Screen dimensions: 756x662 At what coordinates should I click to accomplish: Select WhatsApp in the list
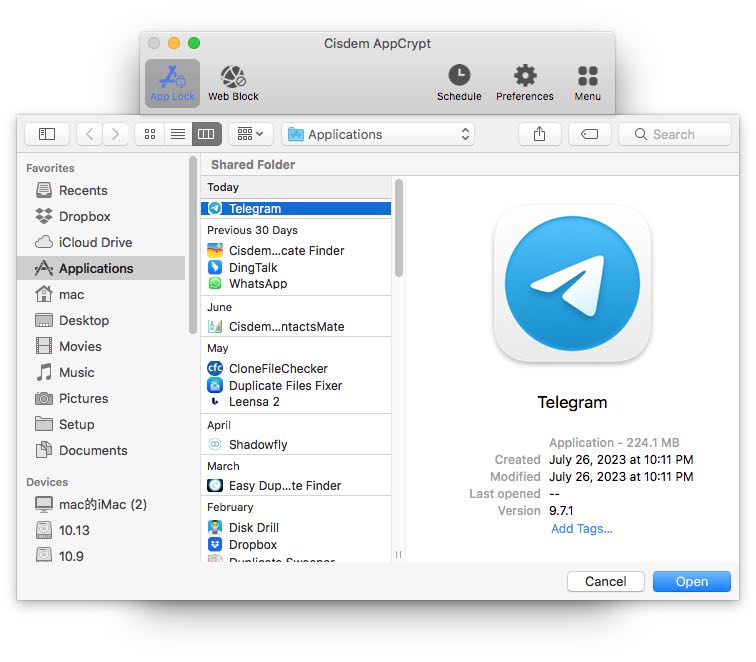[296, 284]
